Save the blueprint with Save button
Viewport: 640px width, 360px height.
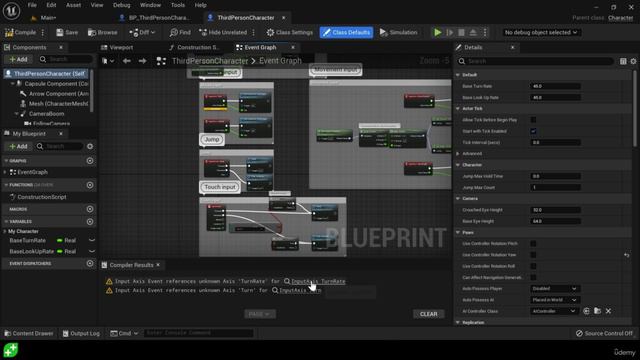click(x=67, y=32)
